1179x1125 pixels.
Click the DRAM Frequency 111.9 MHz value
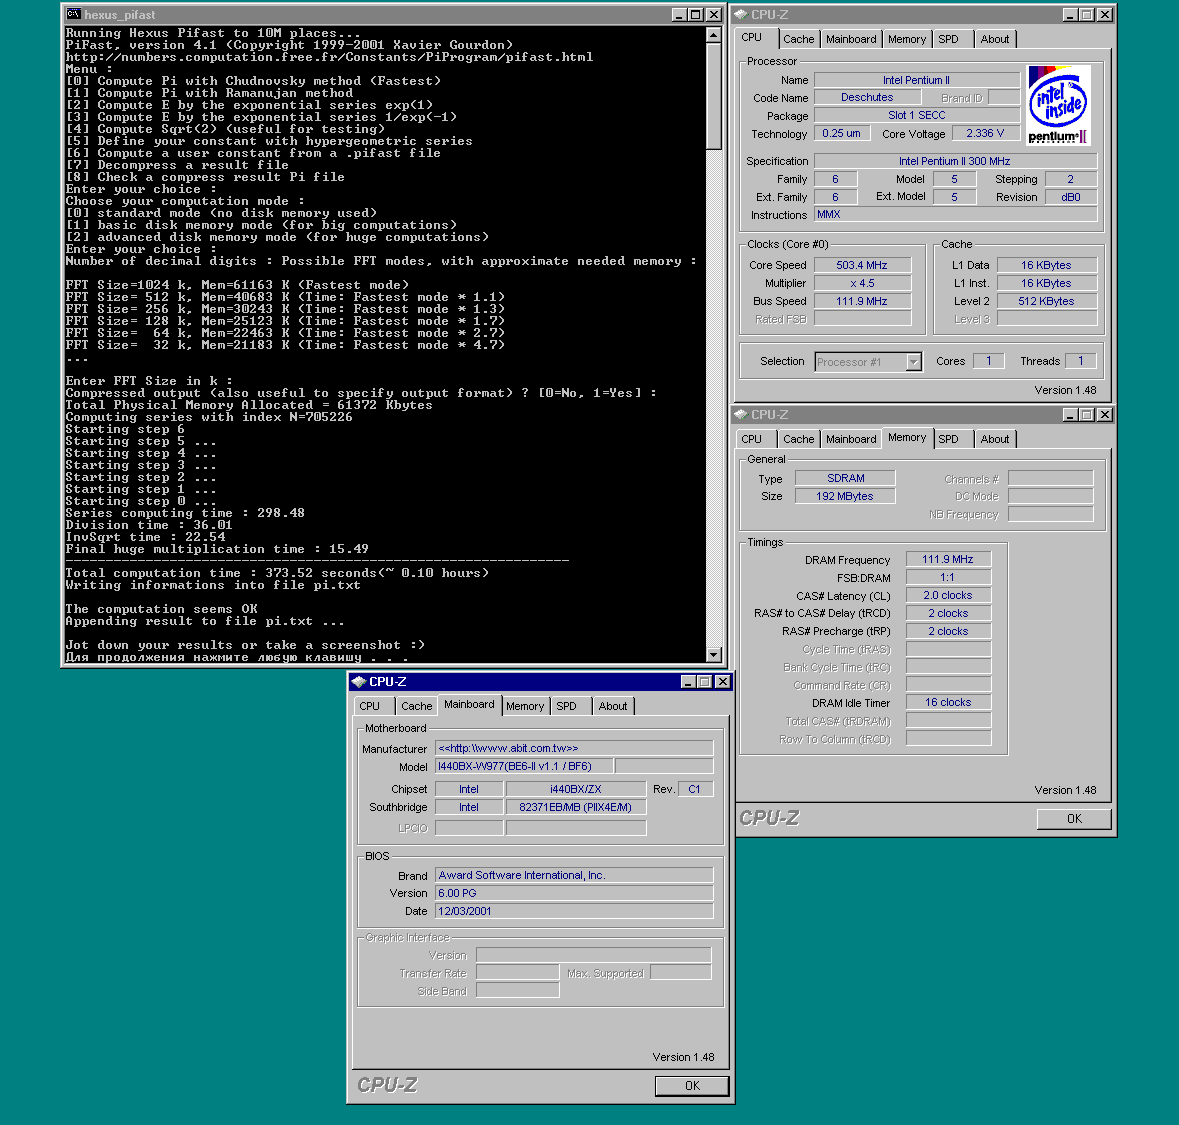pos(948,559)
